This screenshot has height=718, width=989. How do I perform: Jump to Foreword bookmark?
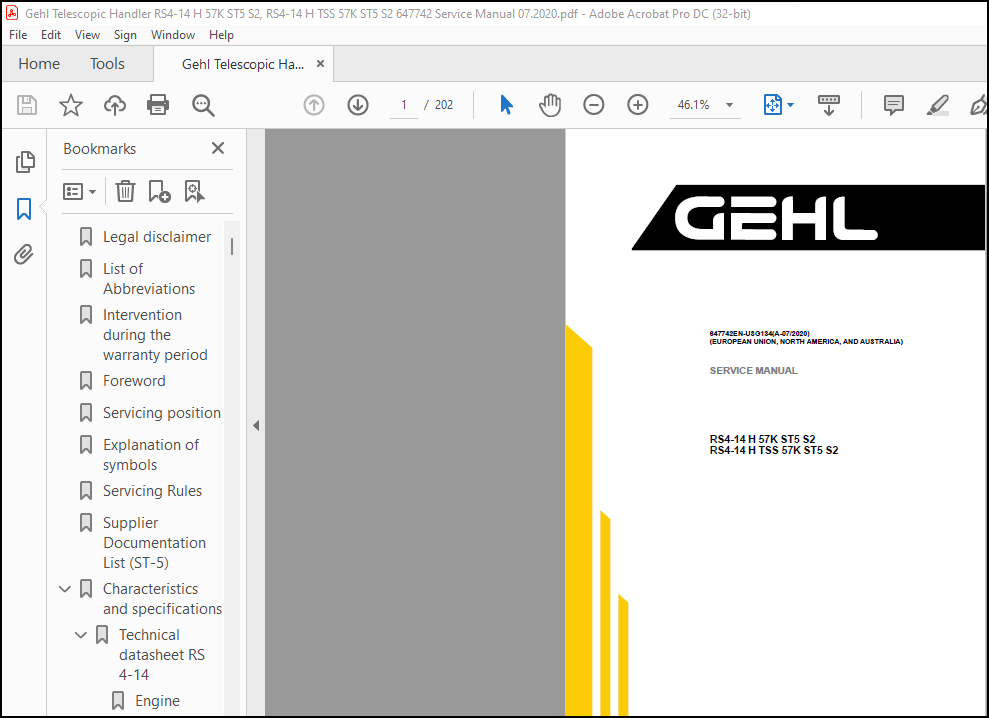tap(134, 380)
